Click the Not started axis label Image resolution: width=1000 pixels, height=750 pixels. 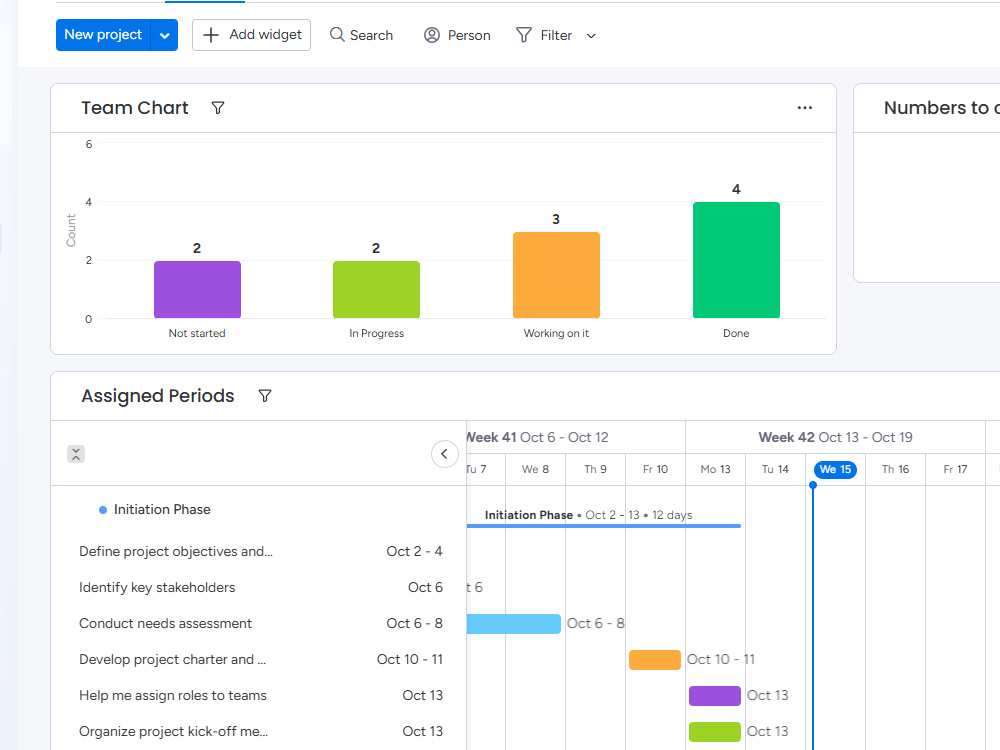pyautogui.click(x=197, y=334)
